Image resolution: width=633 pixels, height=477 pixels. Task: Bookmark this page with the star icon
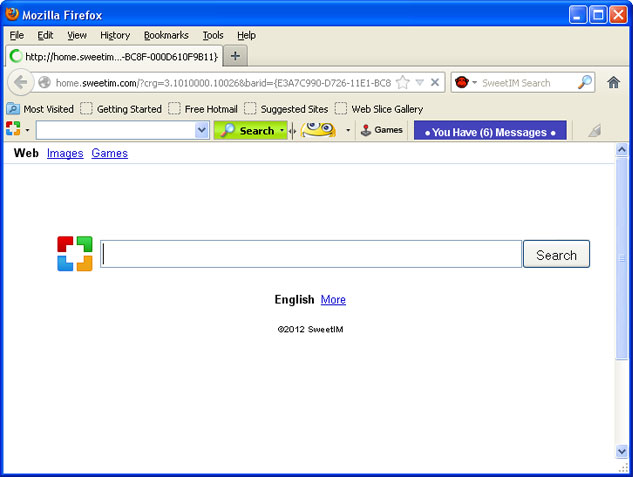coord(402,82)
